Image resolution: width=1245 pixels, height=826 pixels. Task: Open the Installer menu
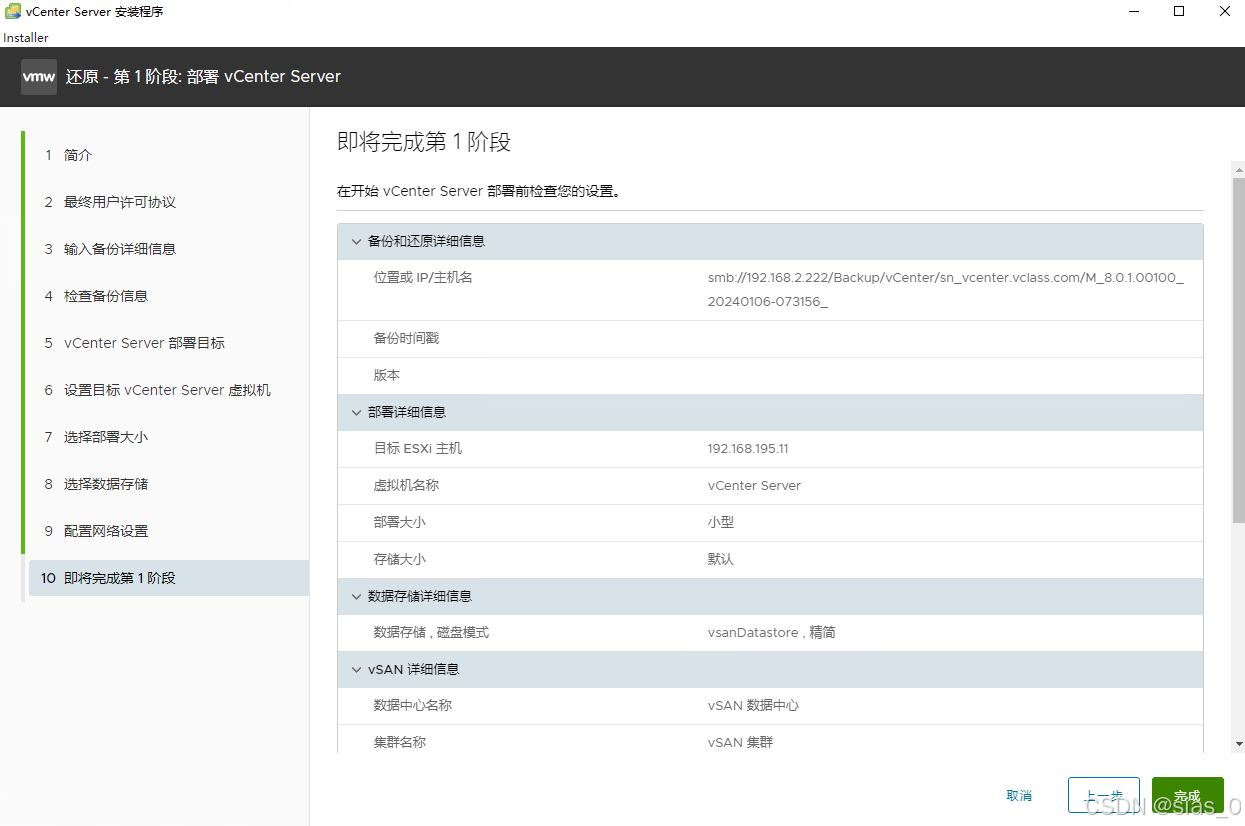[26, 38]
